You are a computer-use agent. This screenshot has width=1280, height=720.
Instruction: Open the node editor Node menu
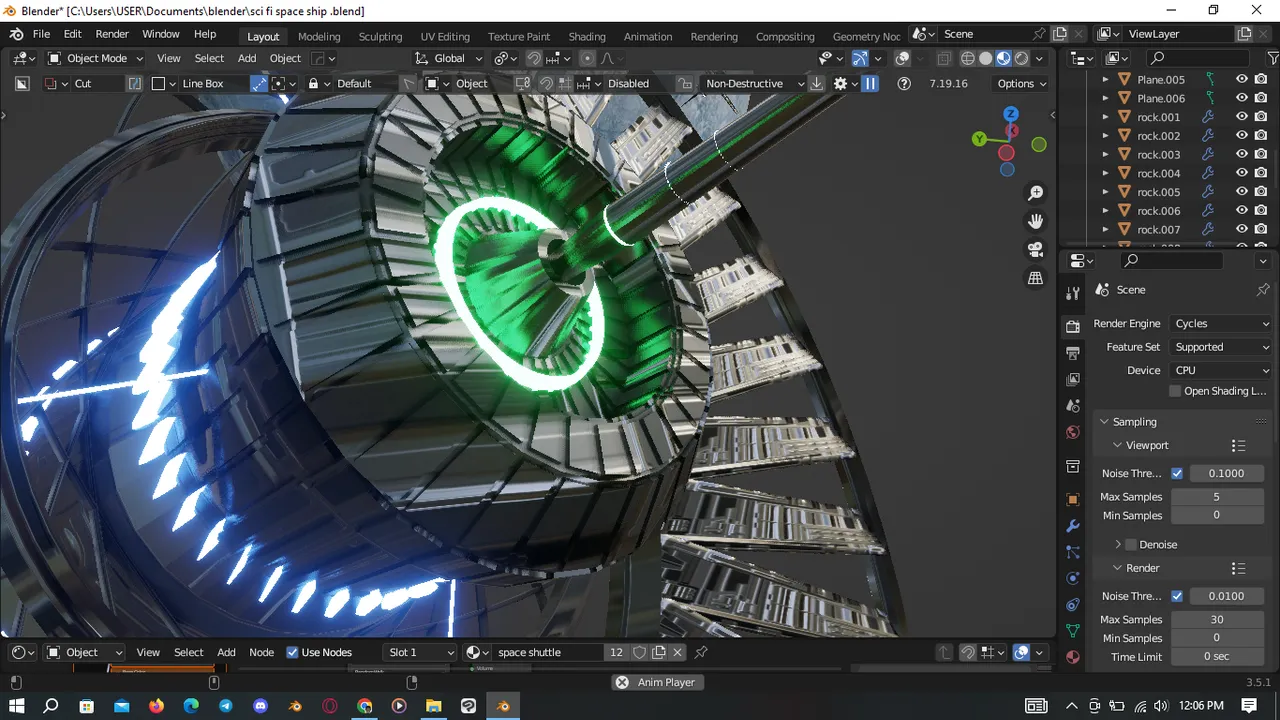(261, 652)
